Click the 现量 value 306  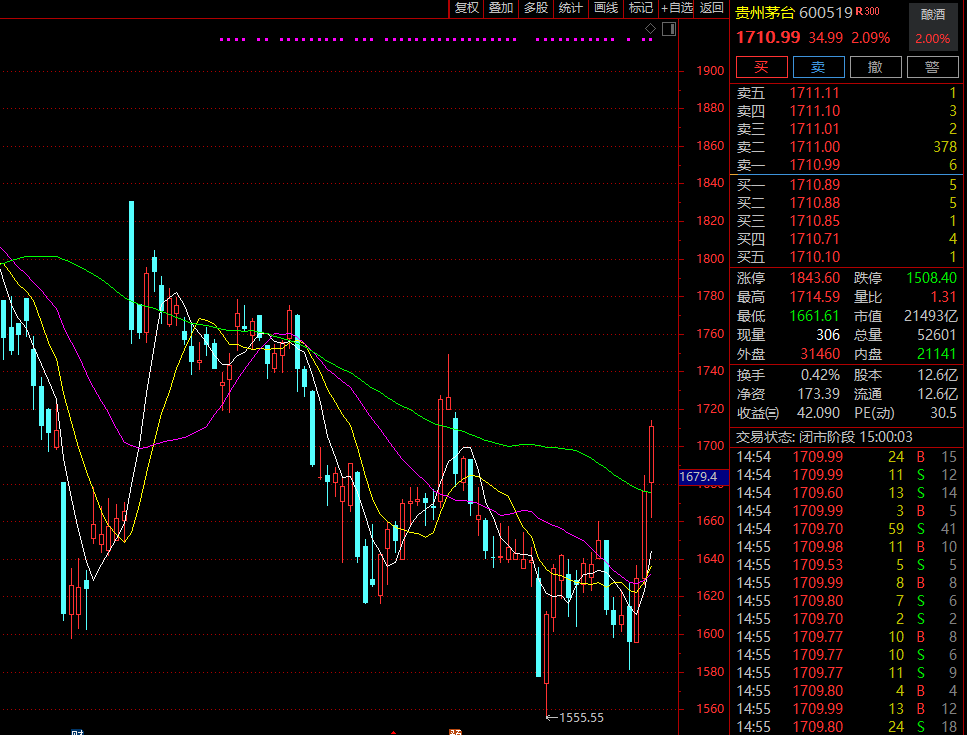[828, 335]
